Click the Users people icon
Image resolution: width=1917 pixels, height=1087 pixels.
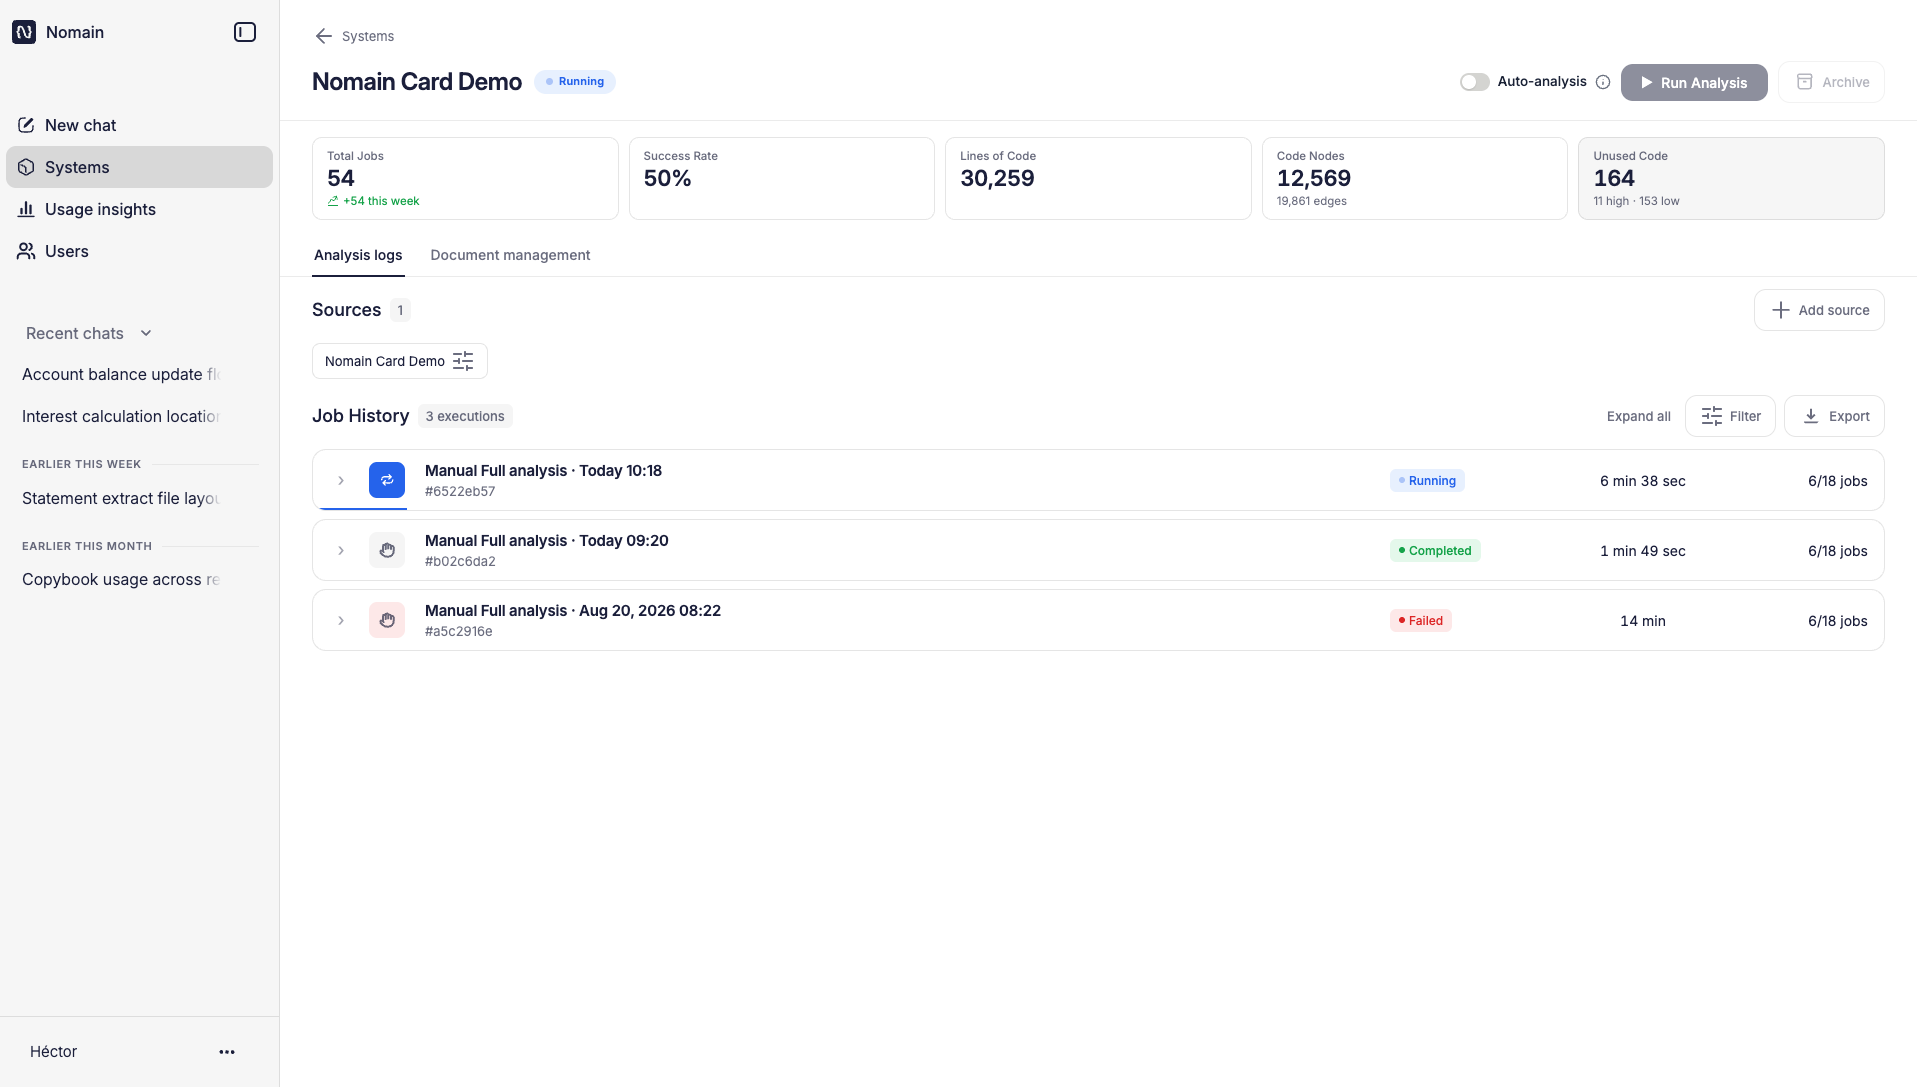(x=26, y=251)
